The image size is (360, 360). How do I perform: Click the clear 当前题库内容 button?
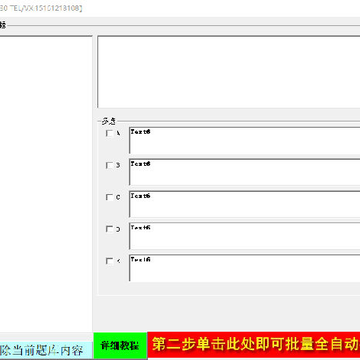coord(46,351)
